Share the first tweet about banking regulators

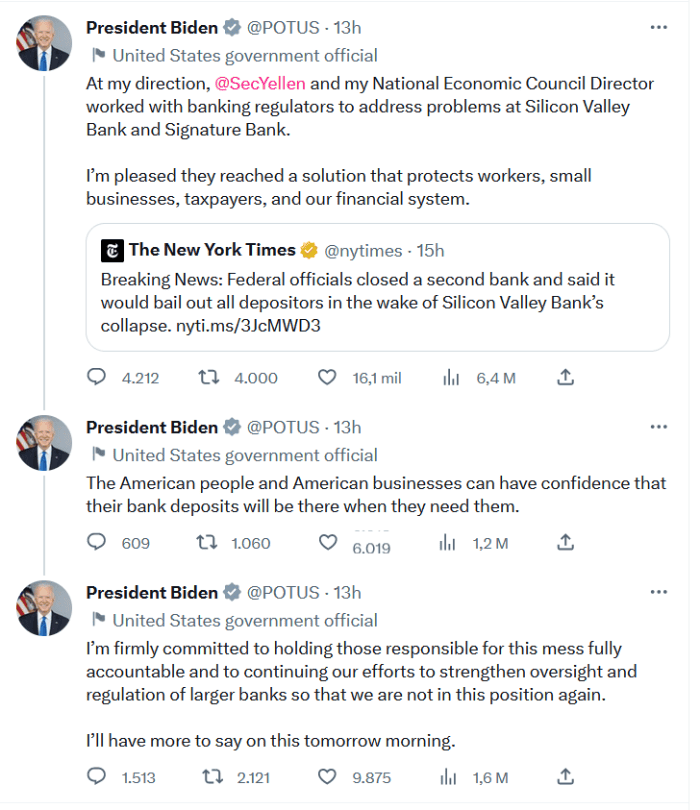565,378
